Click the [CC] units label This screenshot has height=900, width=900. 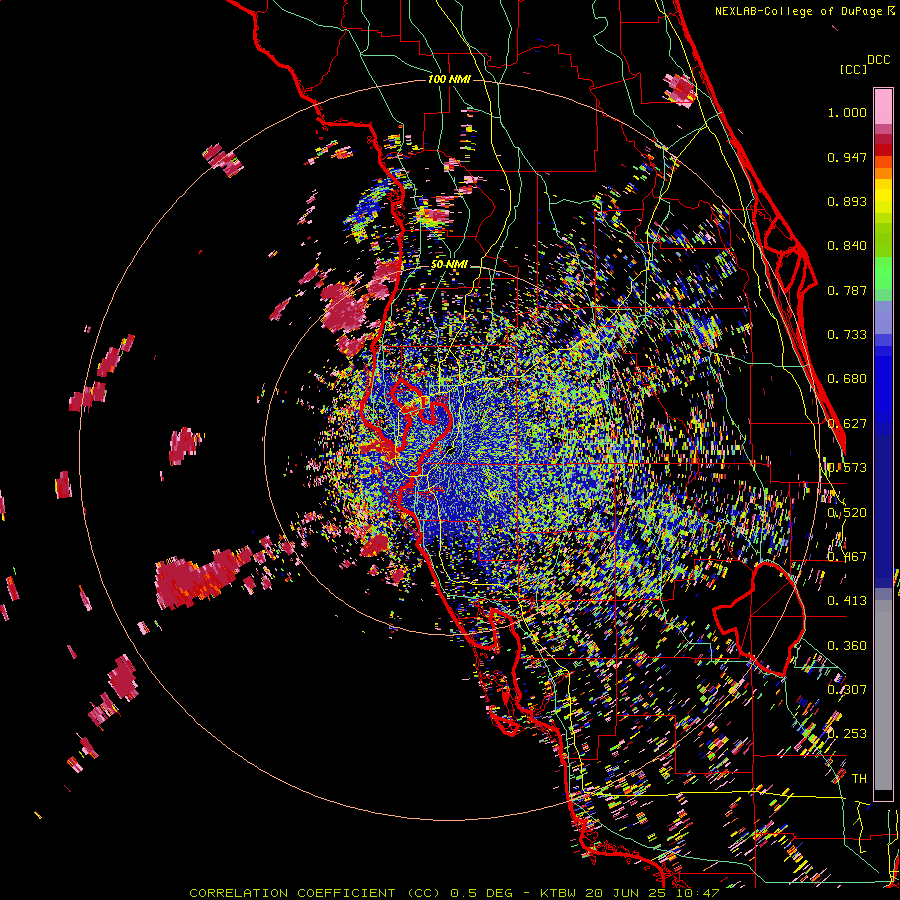coord(853,69)
